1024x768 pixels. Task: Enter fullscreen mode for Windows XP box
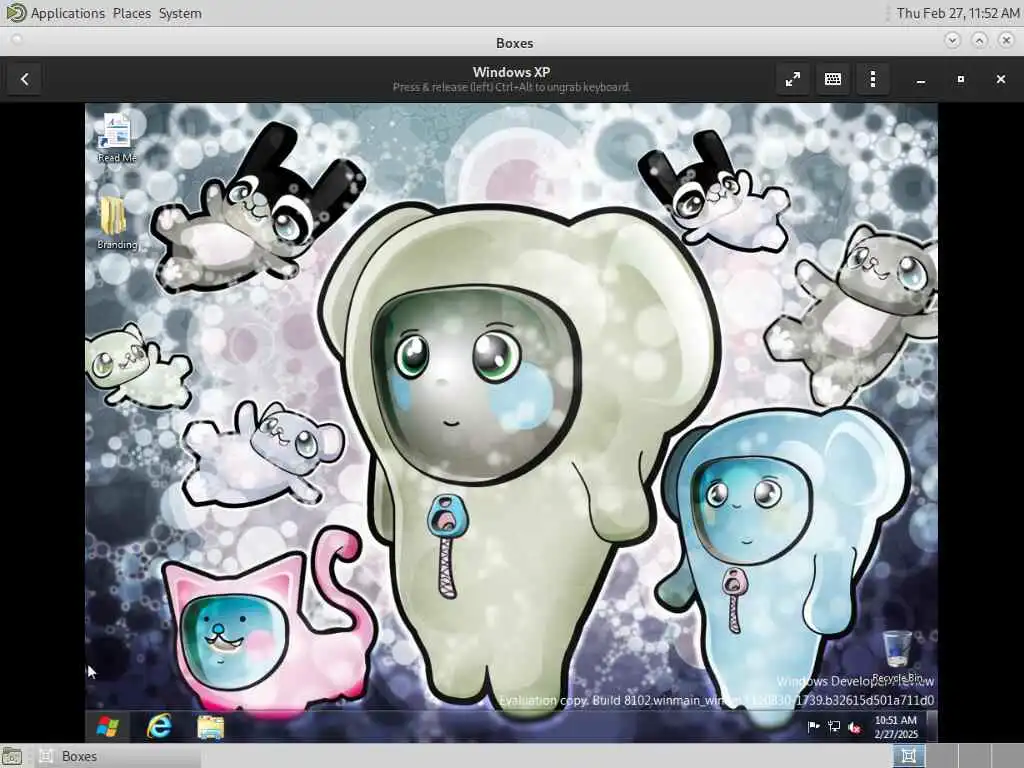tap(792, 79)
